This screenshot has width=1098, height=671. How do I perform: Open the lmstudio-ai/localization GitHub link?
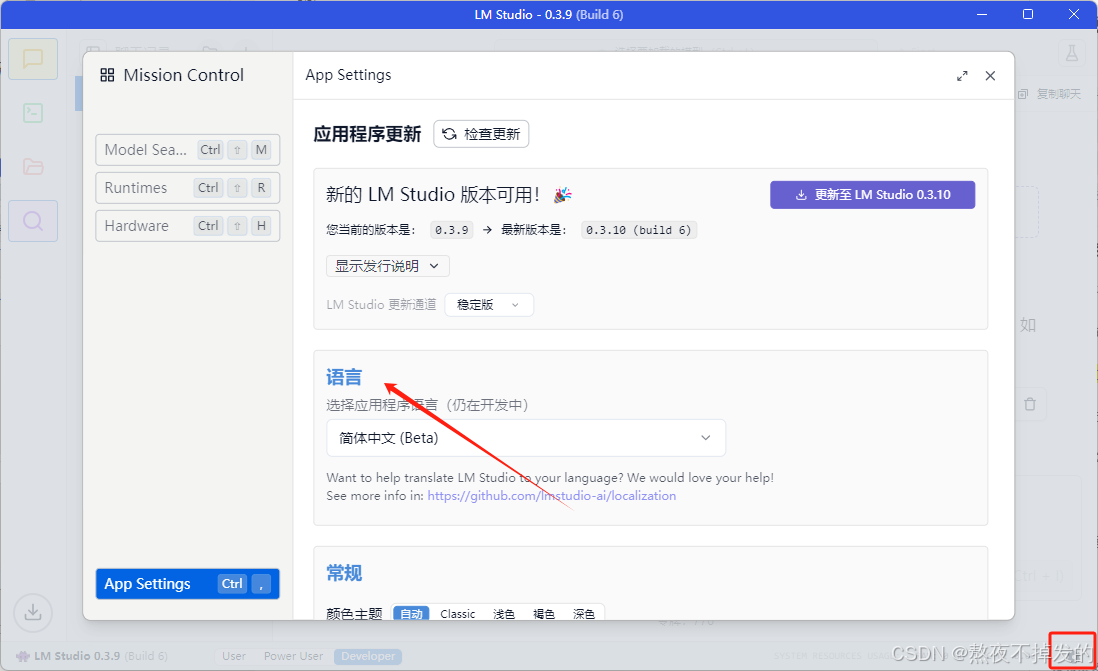tap(552, 496)
